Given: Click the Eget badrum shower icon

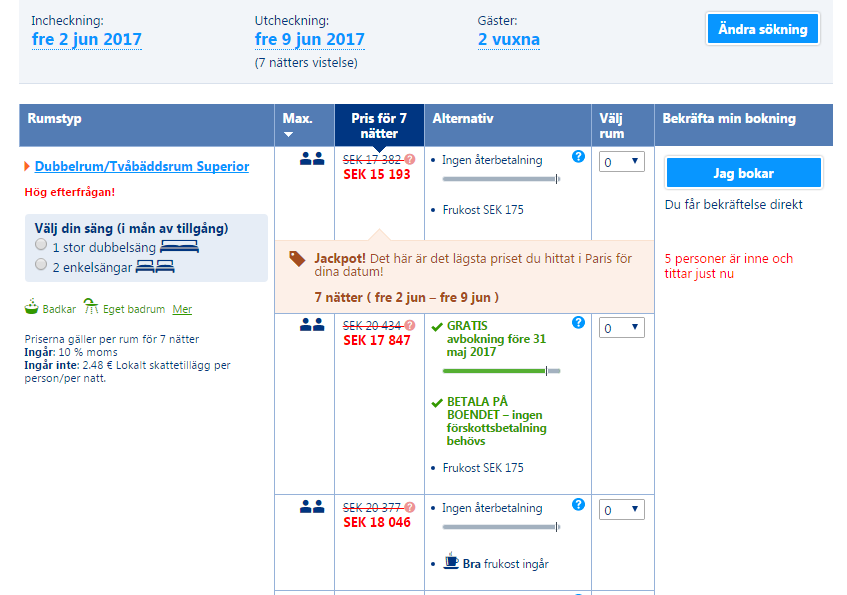Looking at the screenshot, I should [91, 306].
